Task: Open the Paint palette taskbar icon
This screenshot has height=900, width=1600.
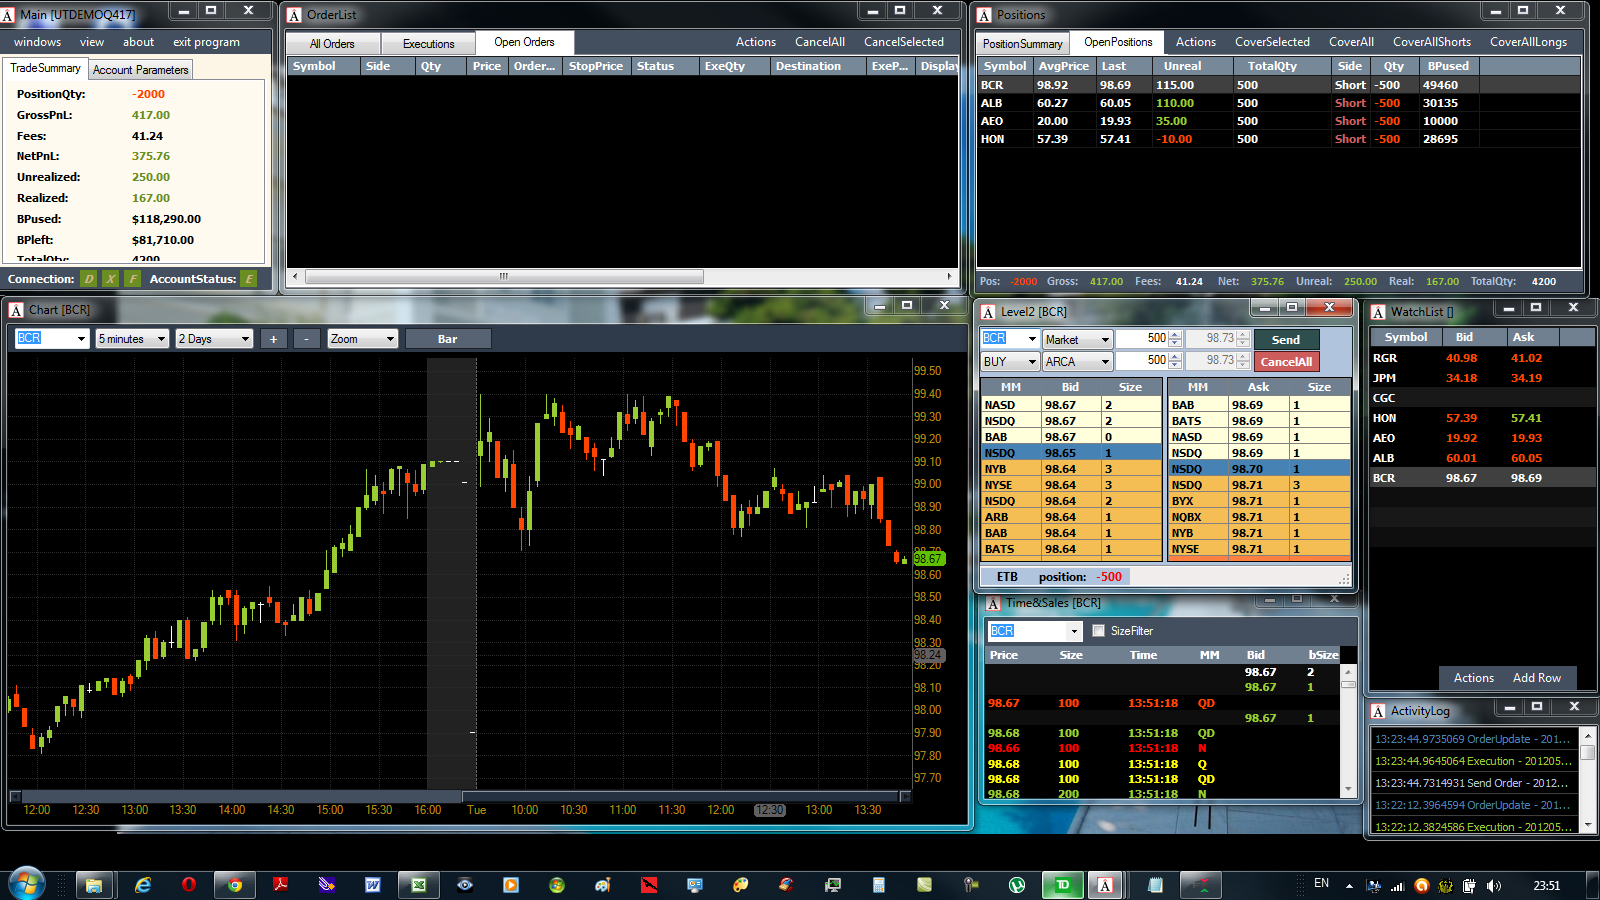Action: pos(741,885)
